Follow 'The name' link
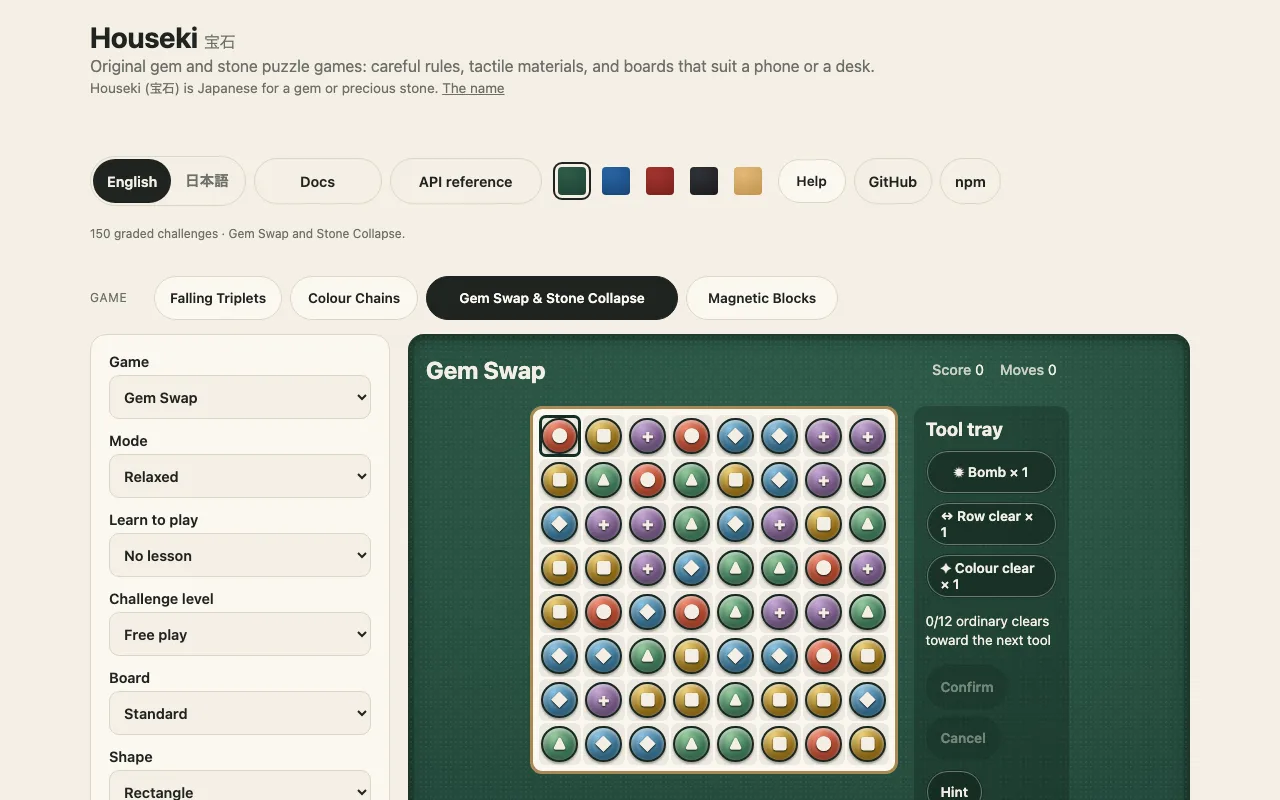 point(473,88)
